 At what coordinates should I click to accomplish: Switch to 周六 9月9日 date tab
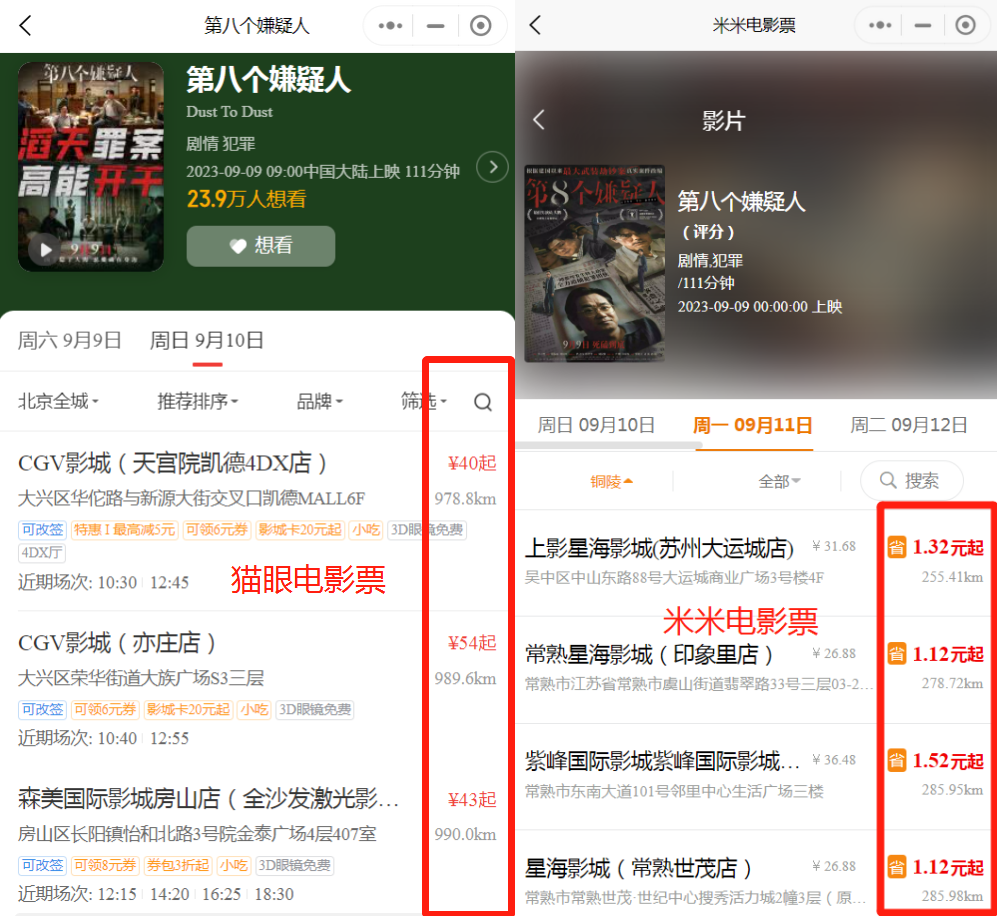[x=70, y=340]
